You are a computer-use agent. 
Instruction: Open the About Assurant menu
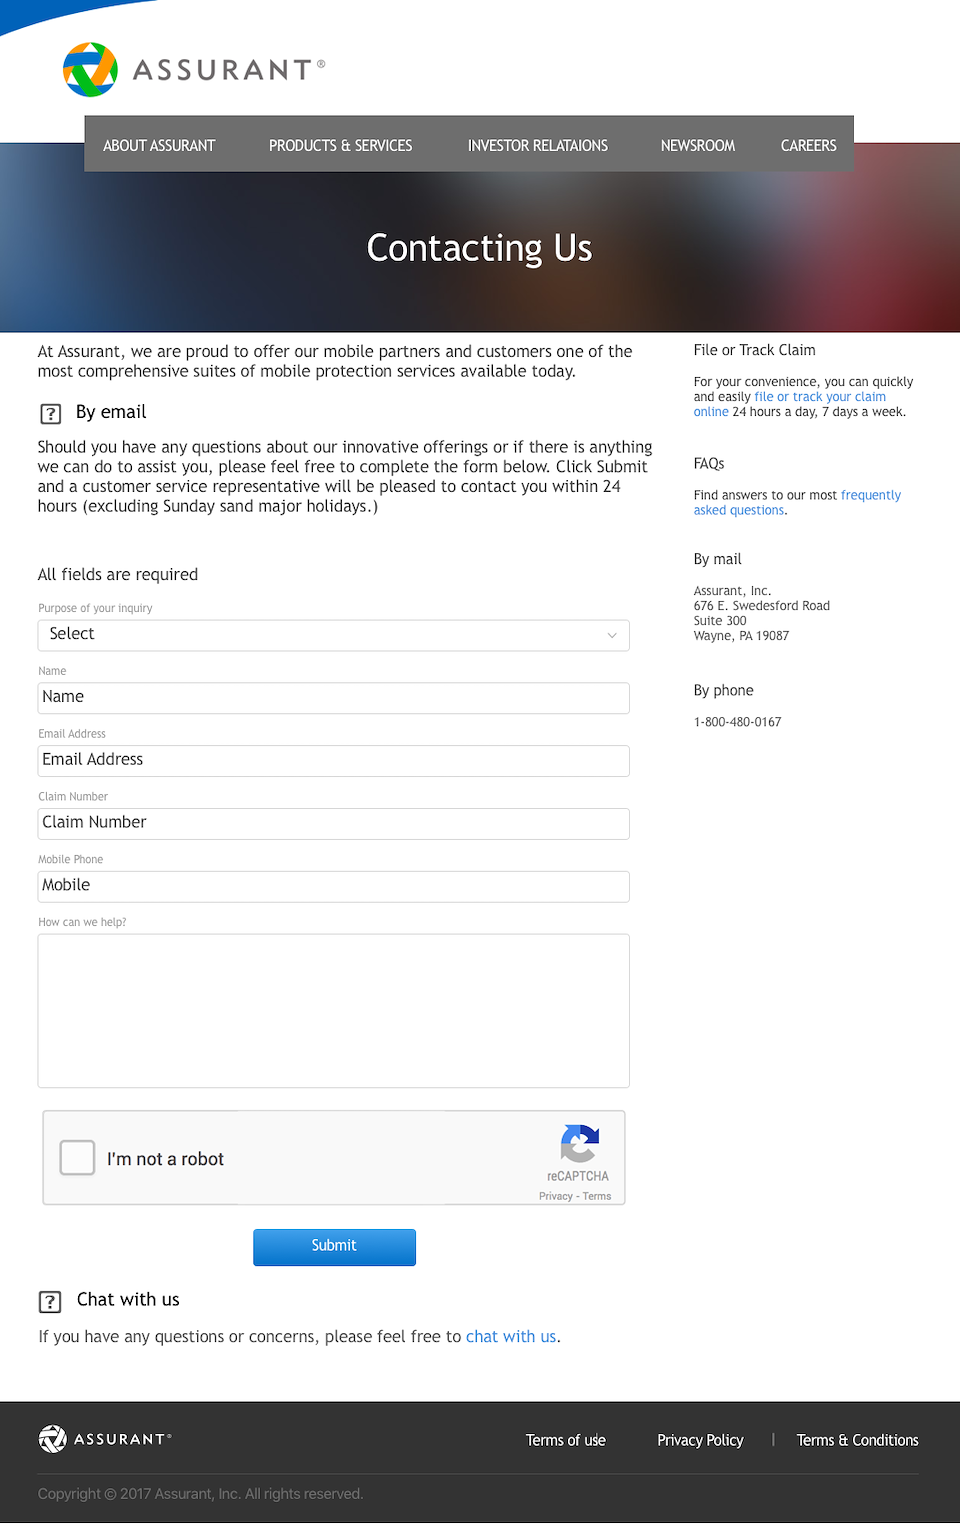tap(159, 146)
